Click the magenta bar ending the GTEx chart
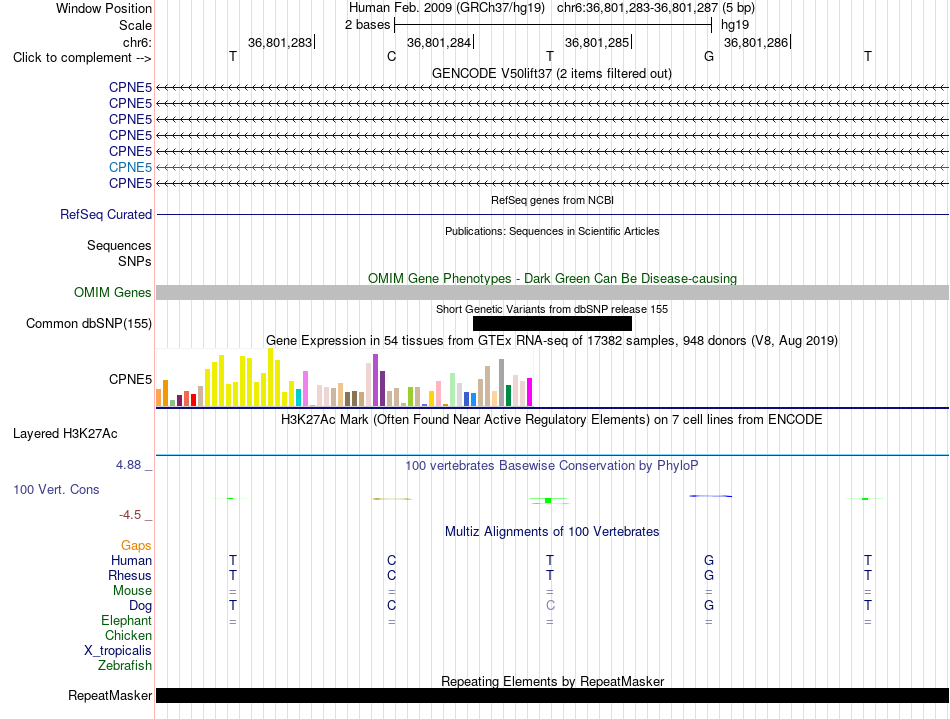 [530, 392]
